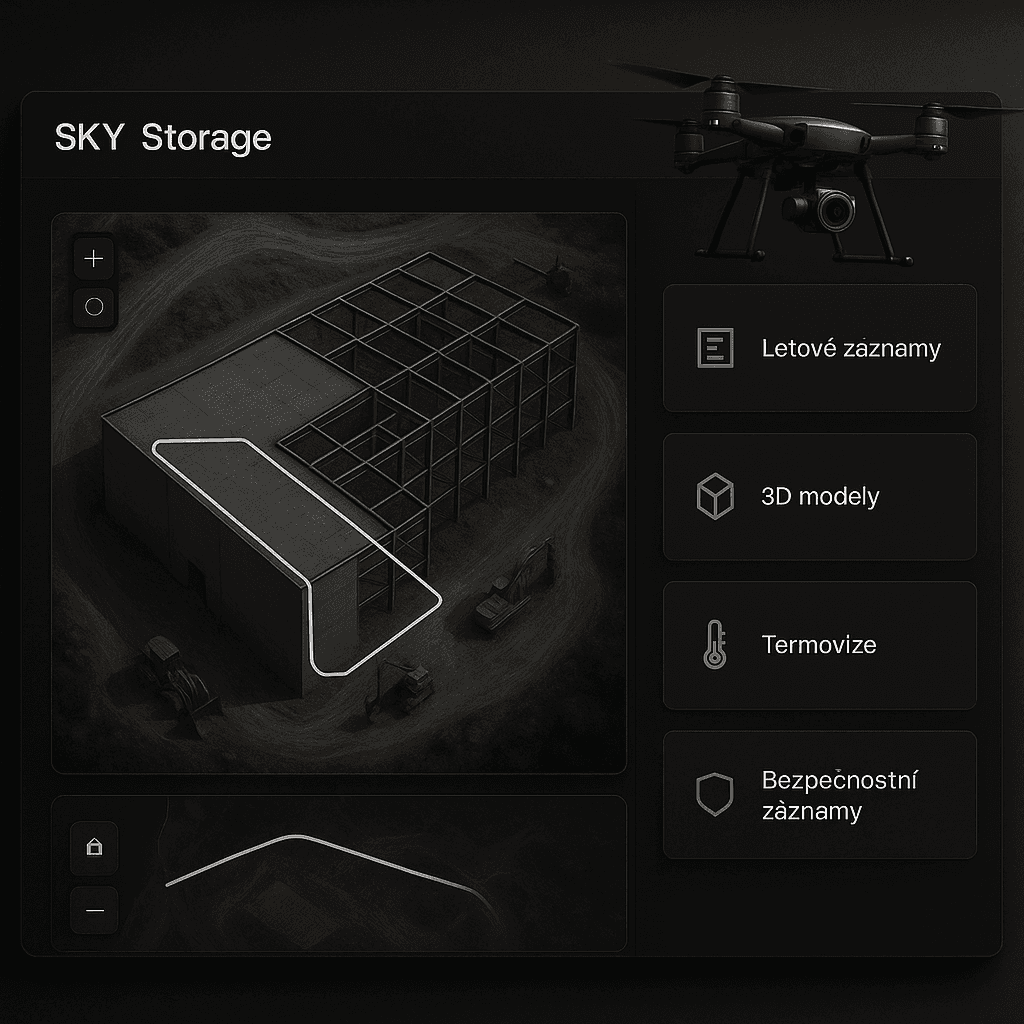Screen dimensions: 1024x1024
Task: Click the 3D cube icon
Action: point(715,496)
